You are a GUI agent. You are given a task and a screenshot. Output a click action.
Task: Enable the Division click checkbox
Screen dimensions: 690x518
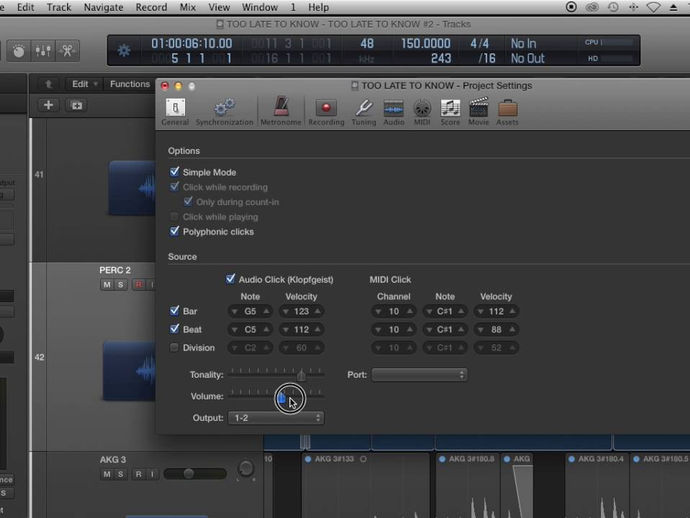pyautogui.click(x=174, y=347)
